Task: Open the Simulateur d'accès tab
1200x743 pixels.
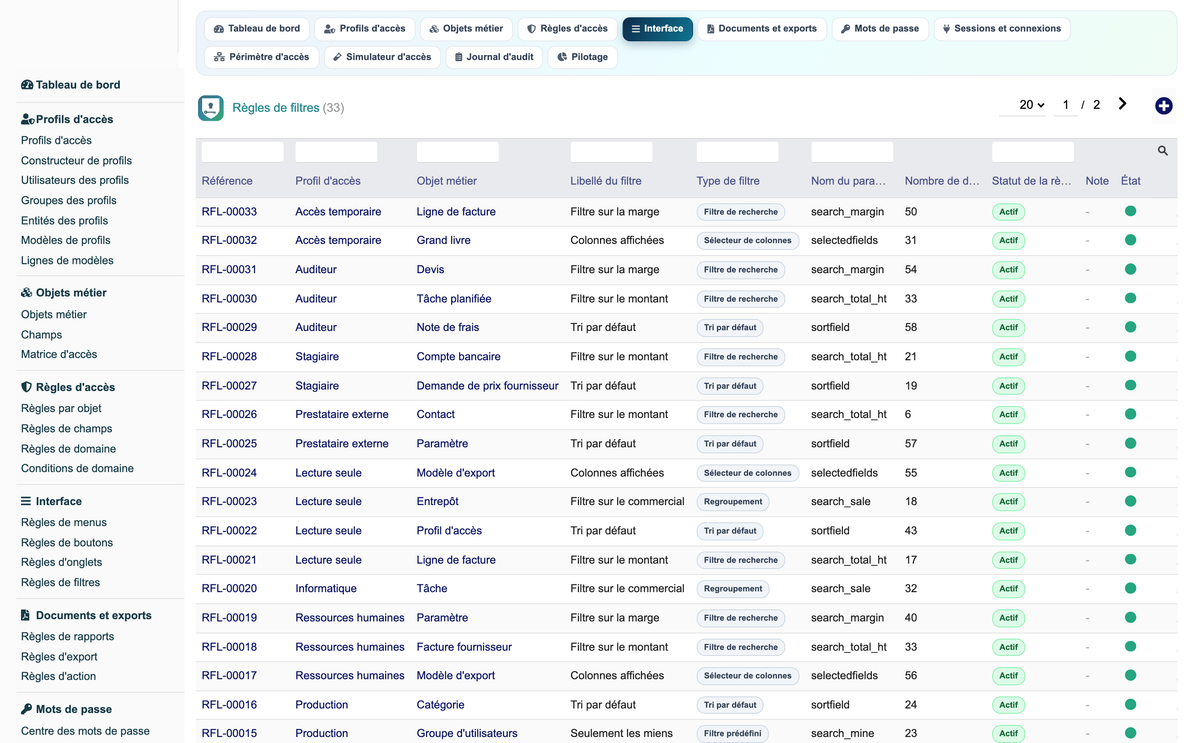Action: [x=382, y=57]
